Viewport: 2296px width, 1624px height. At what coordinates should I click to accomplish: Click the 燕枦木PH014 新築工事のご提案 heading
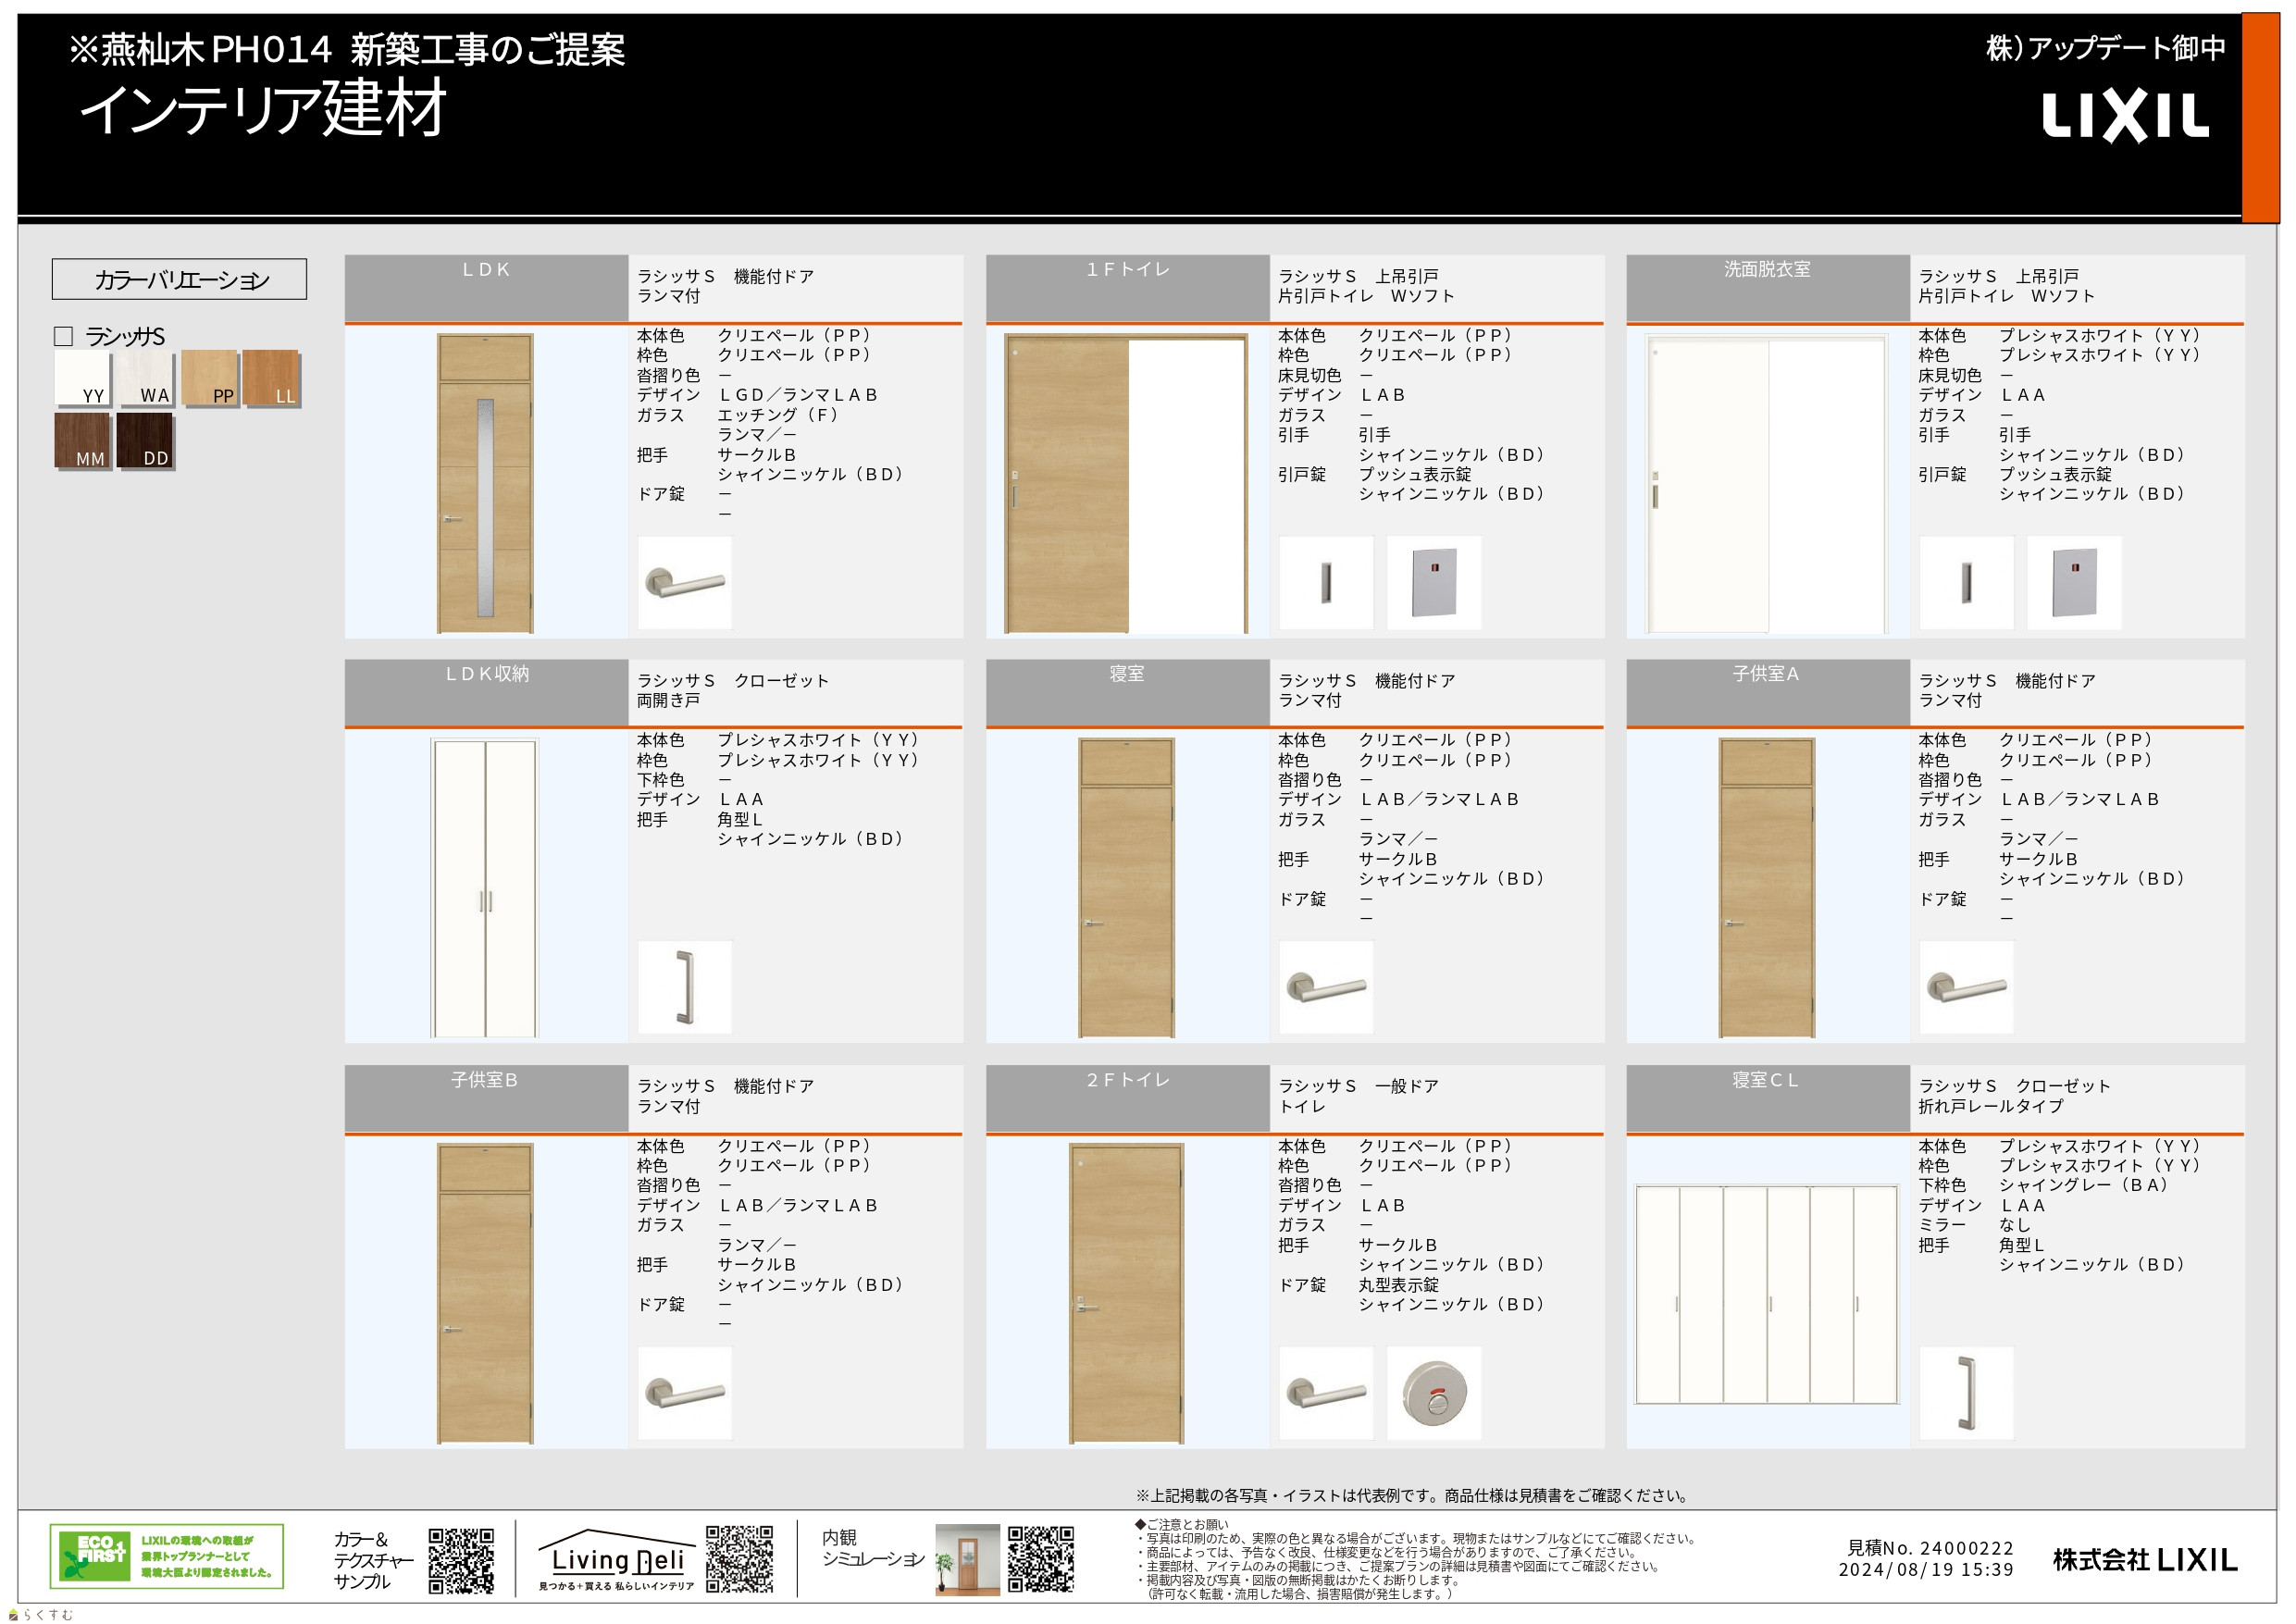click(x=346, y=50)
